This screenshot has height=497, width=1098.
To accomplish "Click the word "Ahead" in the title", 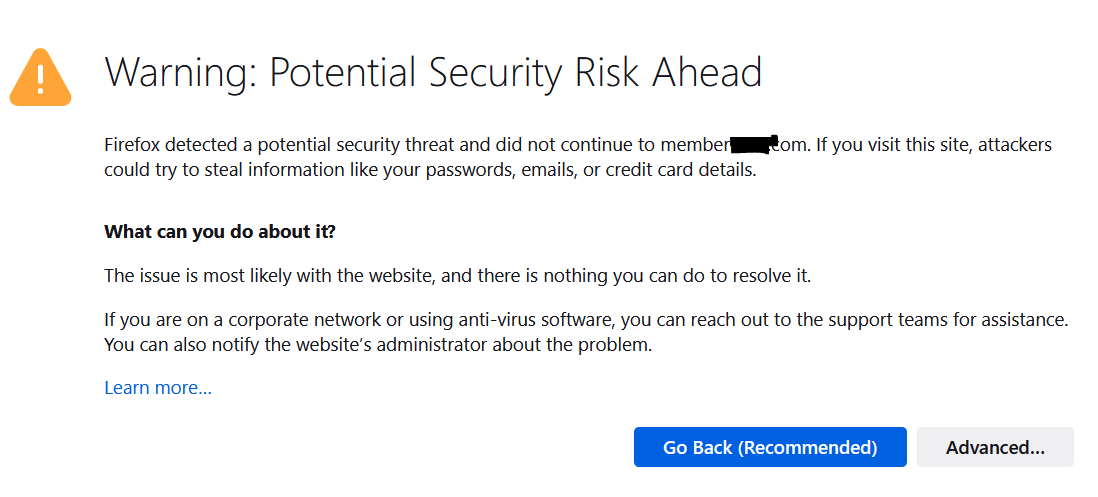I will pos(706,71).
